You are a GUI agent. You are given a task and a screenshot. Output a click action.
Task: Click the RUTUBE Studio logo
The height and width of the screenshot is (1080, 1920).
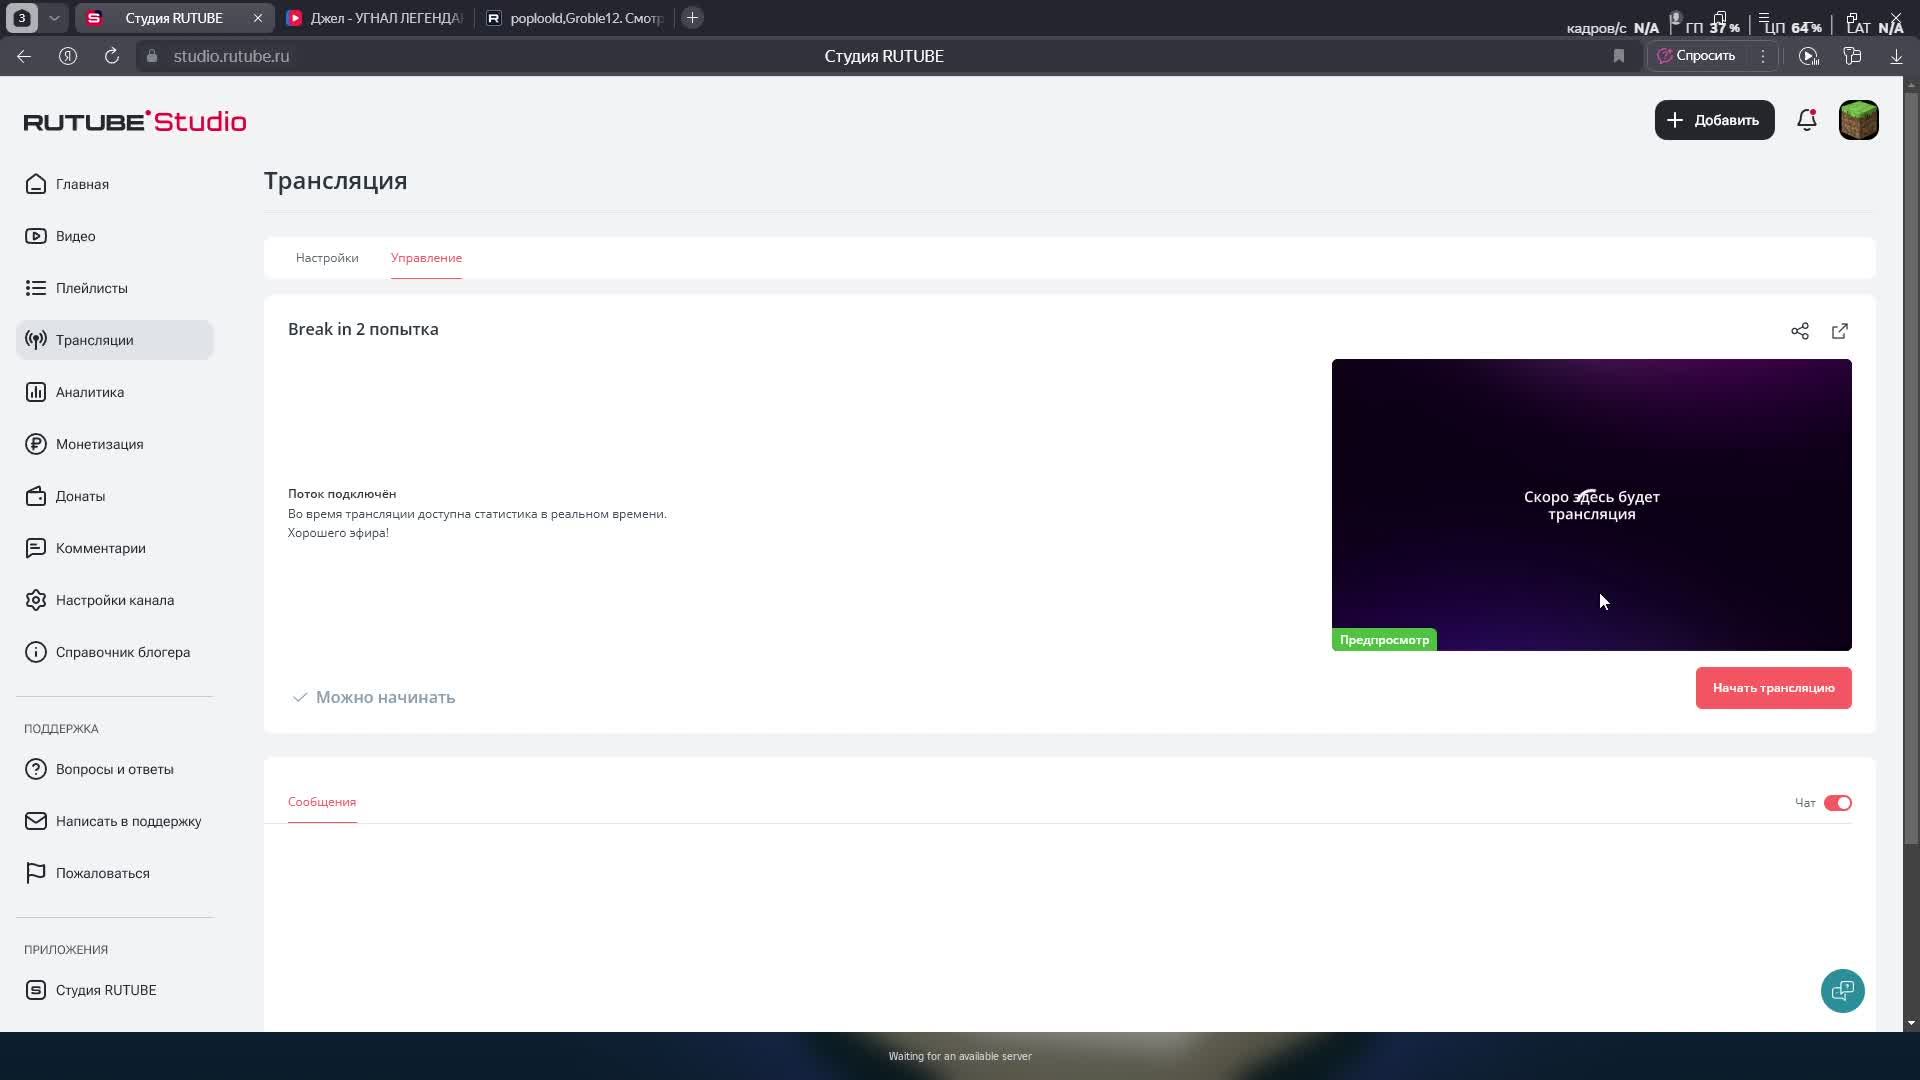point(135,121)
